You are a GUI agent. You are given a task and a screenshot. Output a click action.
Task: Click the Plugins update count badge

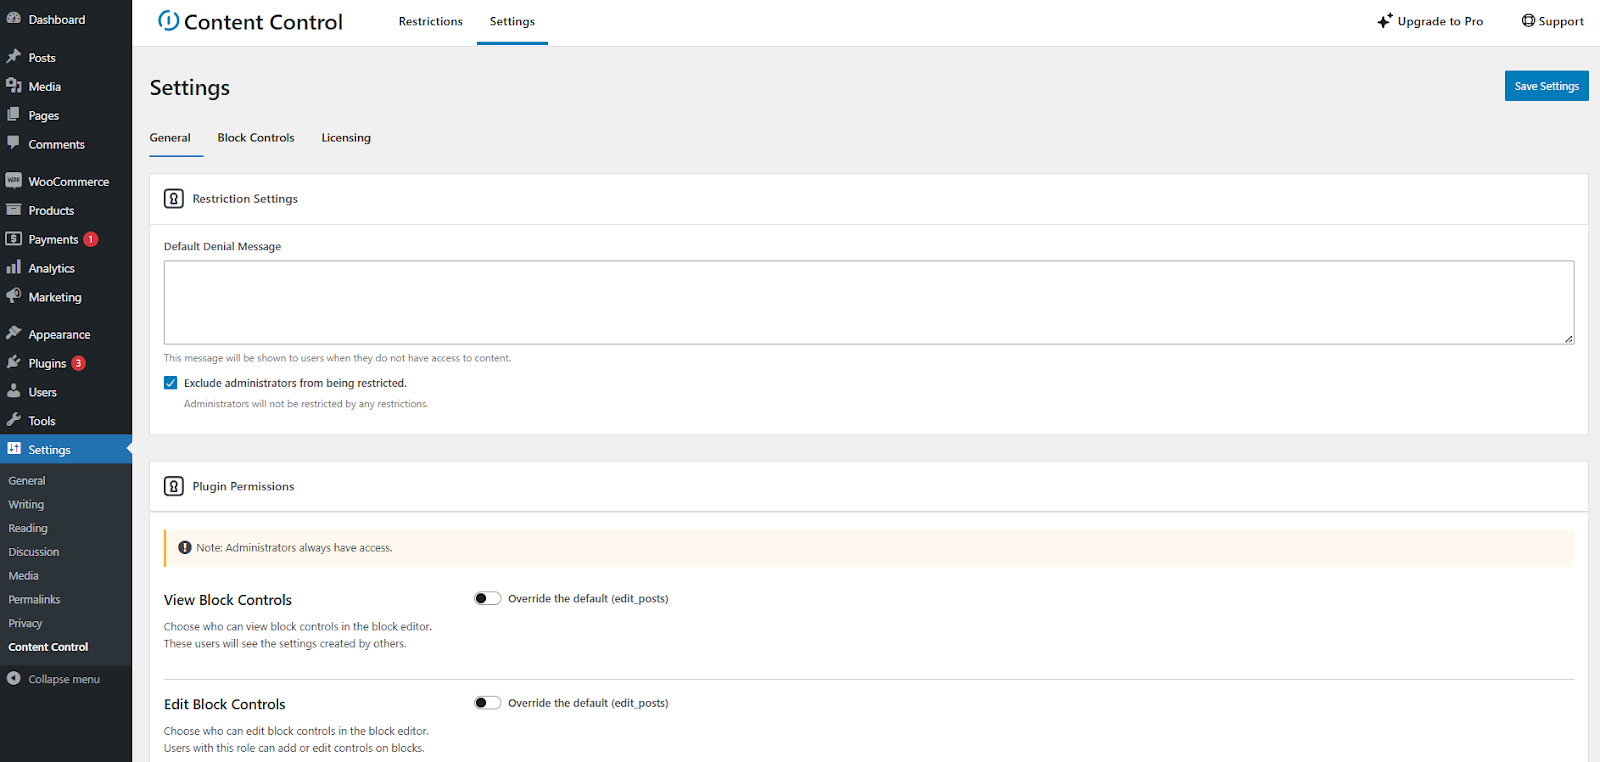78,363
